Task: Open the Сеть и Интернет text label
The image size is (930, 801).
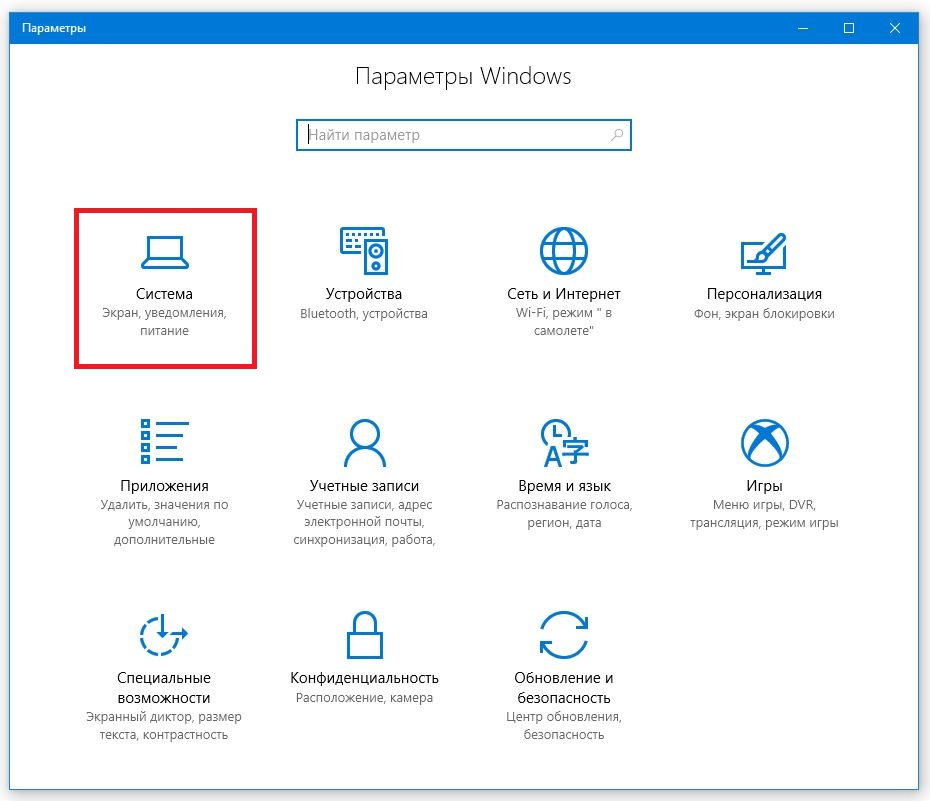Action: click(564, 294)
